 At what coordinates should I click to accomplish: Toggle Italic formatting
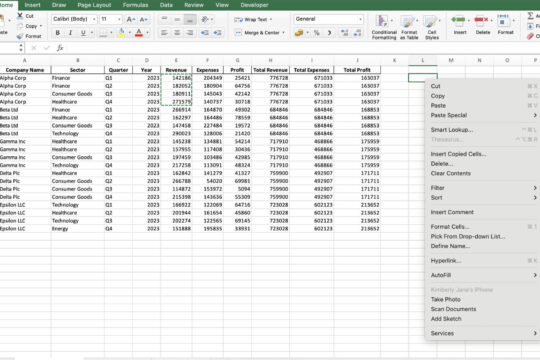70,33
